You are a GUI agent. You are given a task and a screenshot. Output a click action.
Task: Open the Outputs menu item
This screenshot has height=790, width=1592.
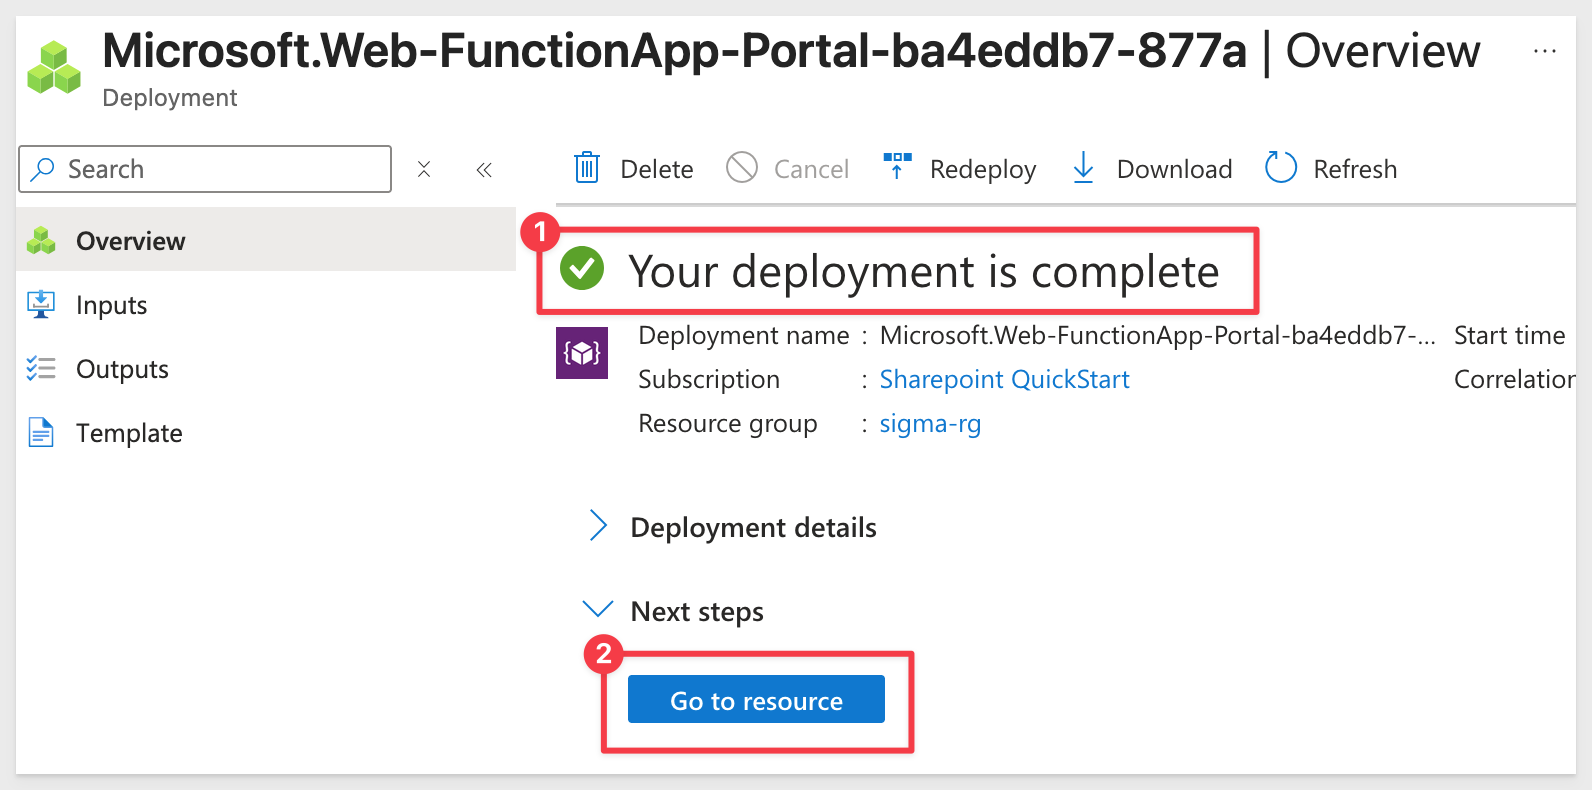coord(266,368)
